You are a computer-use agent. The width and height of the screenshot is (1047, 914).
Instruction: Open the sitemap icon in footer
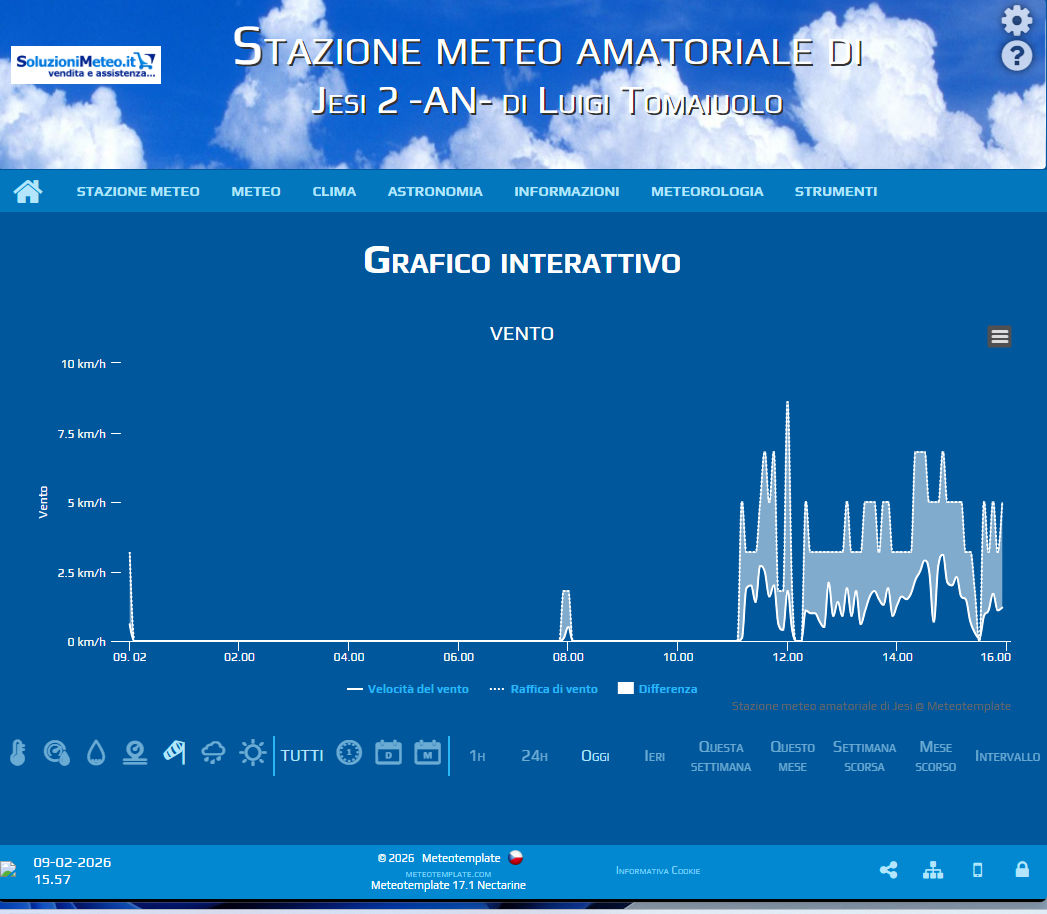tap(933, 870)
